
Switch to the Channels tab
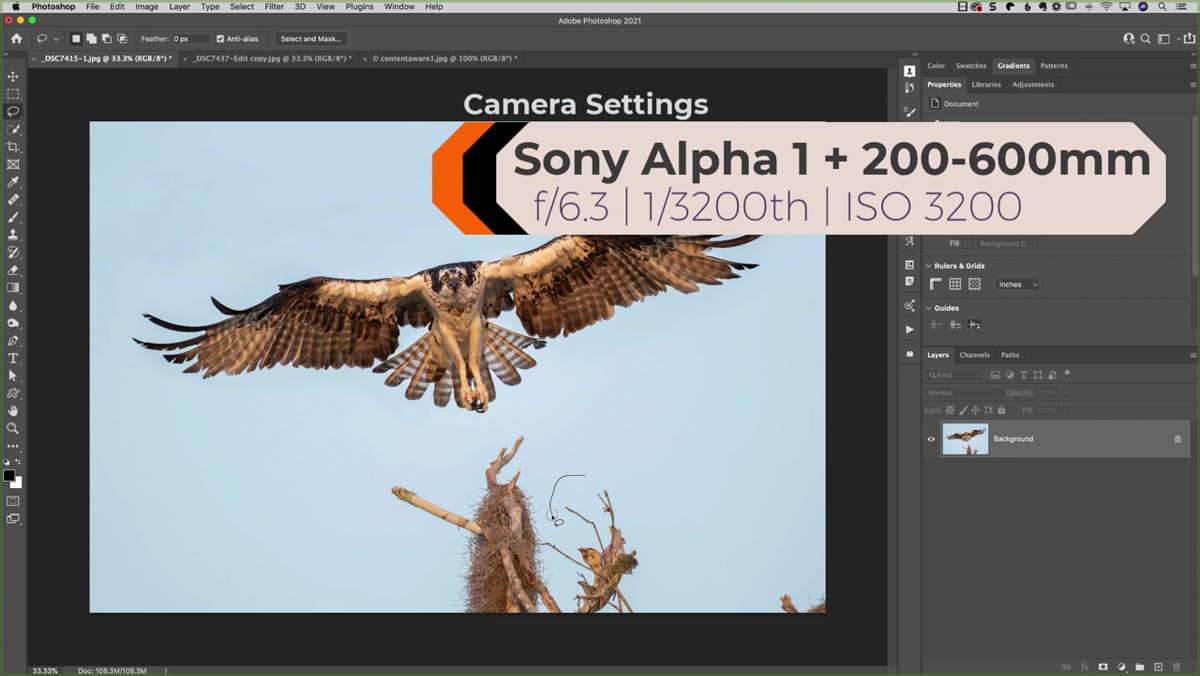pos(974,355)
